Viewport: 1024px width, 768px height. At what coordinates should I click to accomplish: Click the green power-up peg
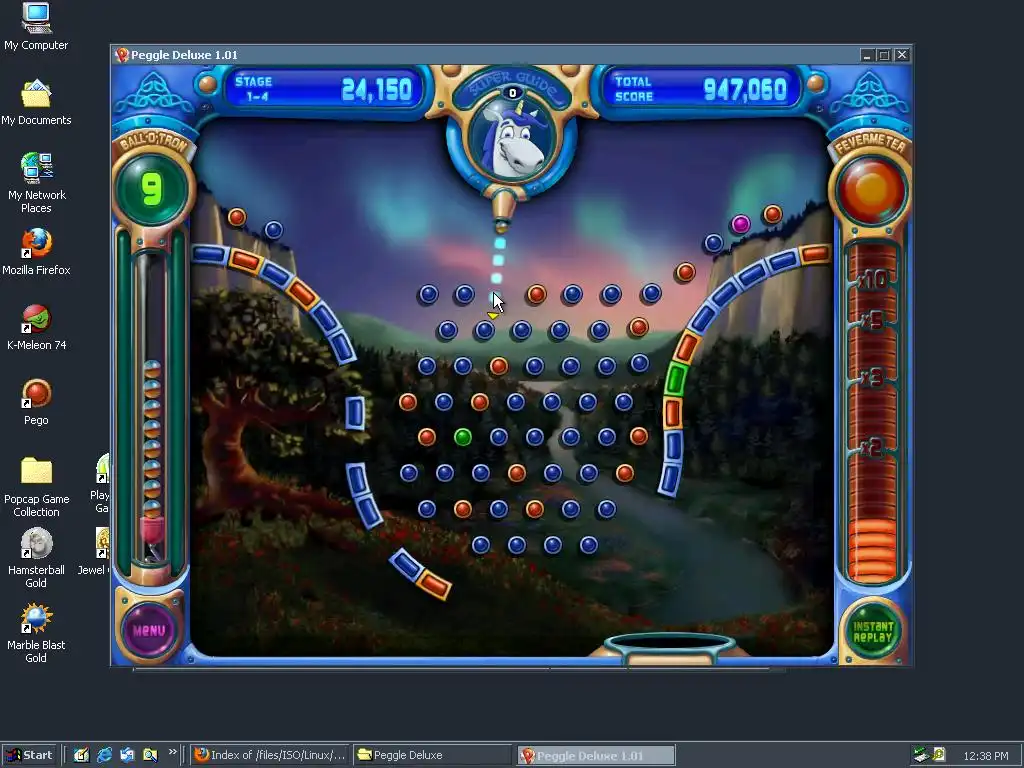pos(462,437)
